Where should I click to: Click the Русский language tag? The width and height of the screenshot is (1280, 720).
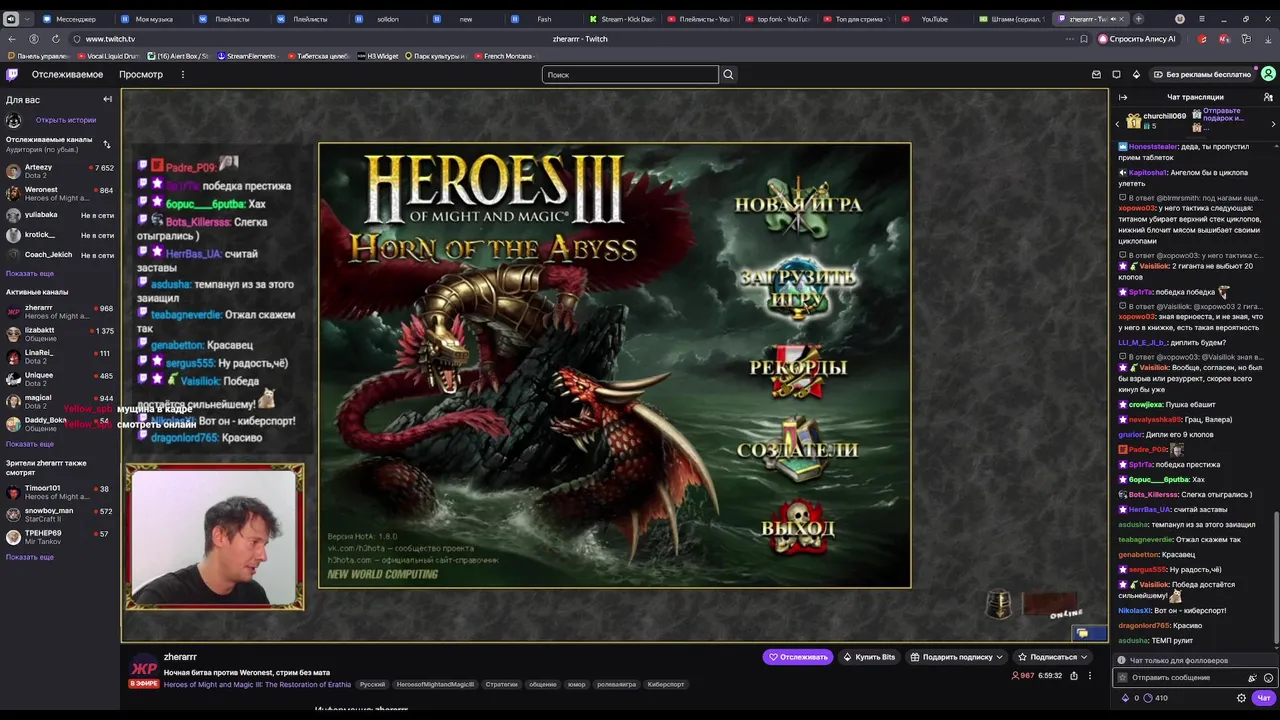coord(372,685)
